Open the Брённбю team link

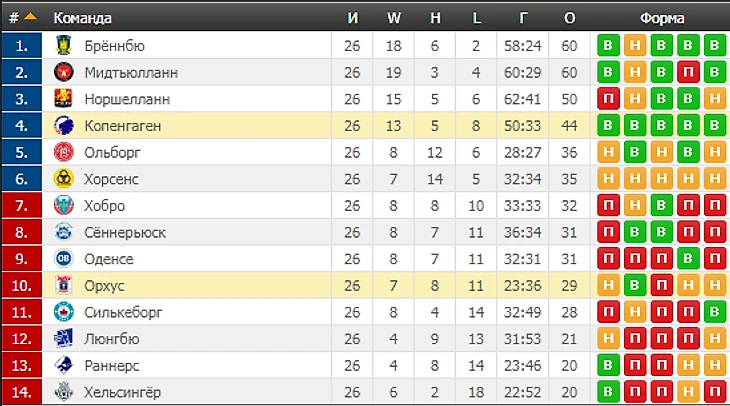click(x=115, y=46)
